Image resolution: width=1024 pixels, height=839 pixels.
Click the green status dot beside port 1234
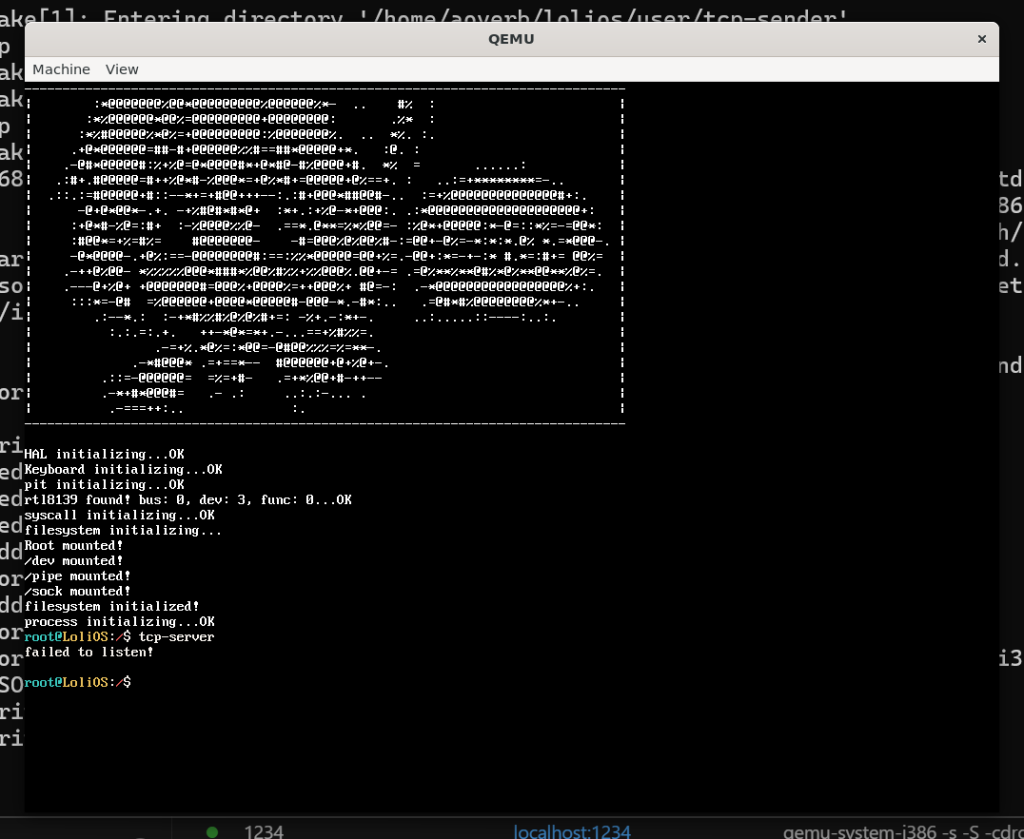pos(212,831)
